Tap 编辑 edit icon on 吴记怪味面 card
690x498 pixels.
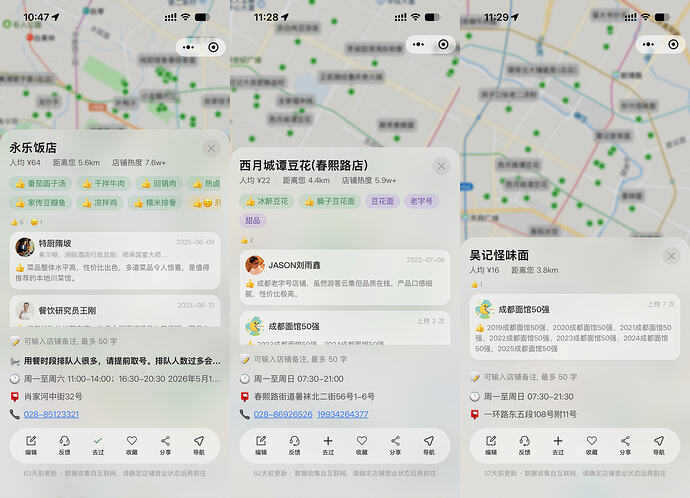click(x=491, y=445)
